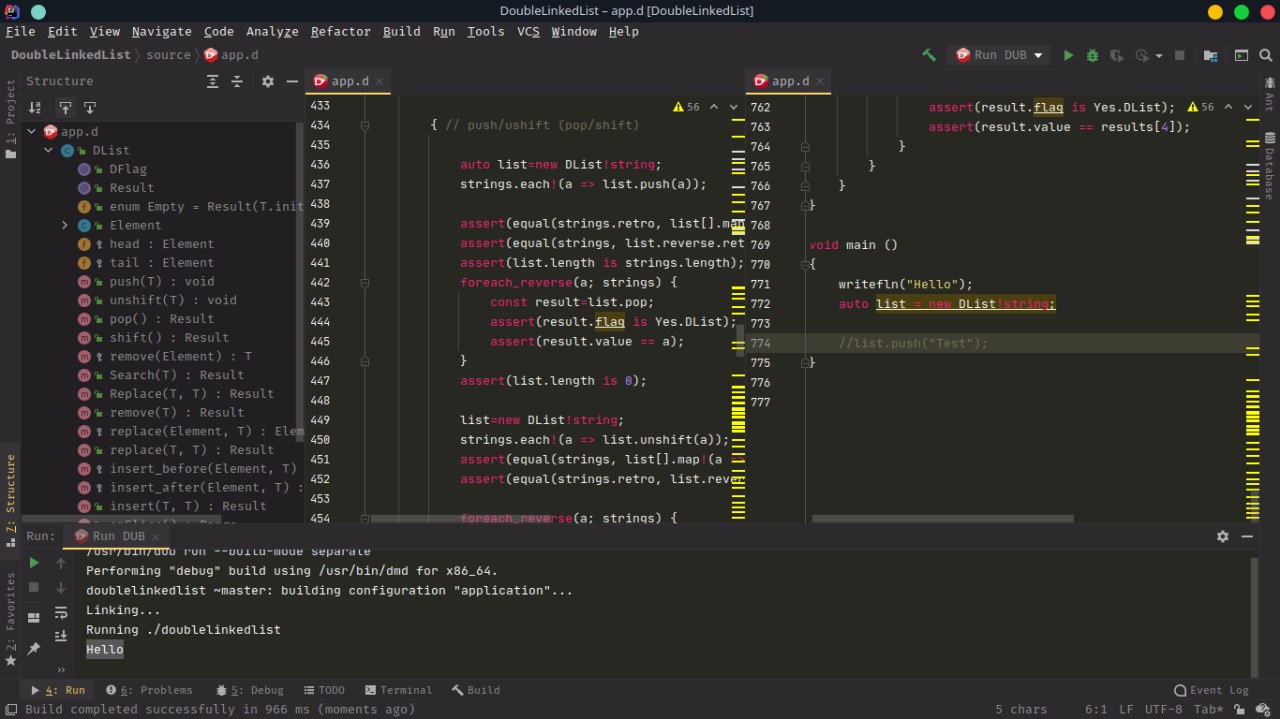This screenshot has height=719, width=1280.
Task: Click the green hammer Build Project icon
Action: pyautogui.click(x=929, y=56)
